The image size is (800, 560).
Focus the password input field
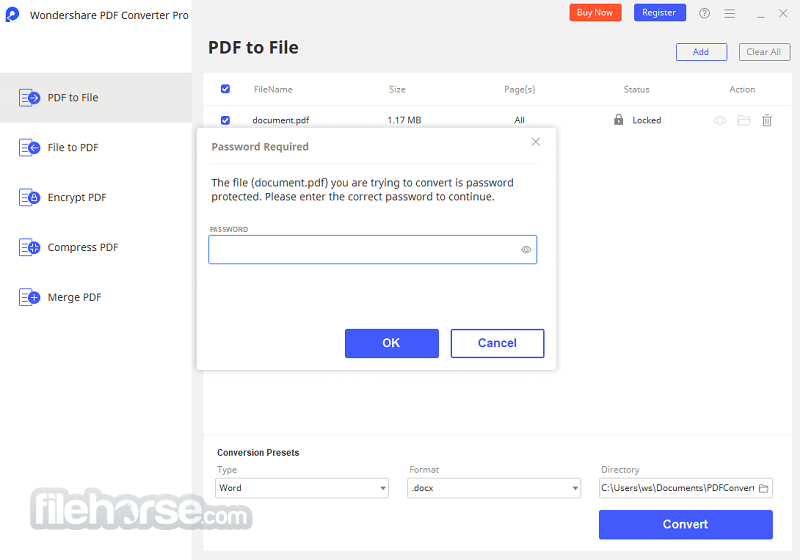coord(372,249)
